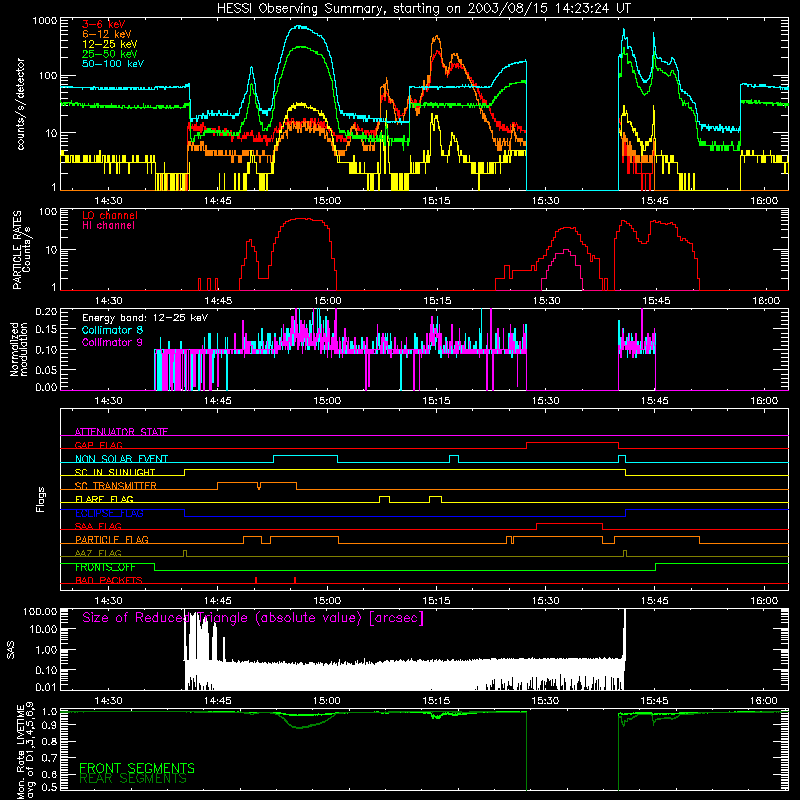
Task: Click the PARTICLE FLAG label
Action: tap(112, 539)
